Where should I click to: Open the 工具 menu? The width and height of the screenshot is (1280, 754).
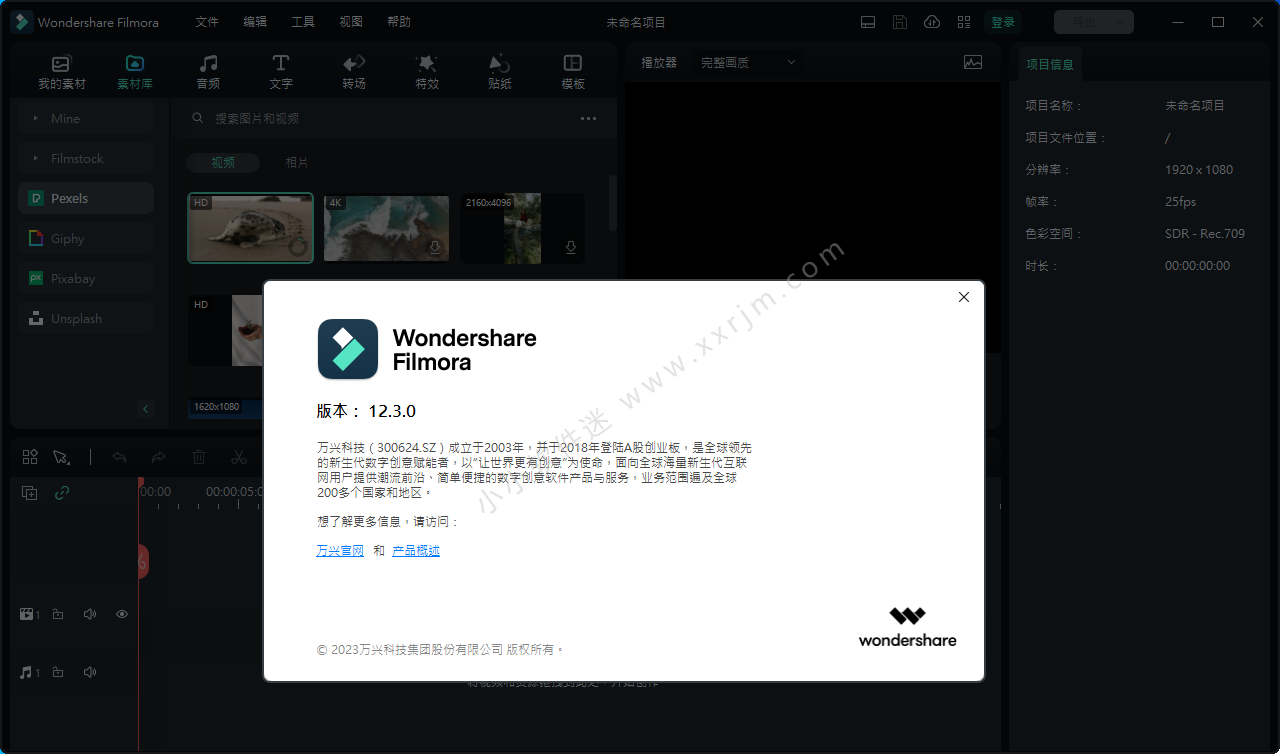tap(303, 22)
